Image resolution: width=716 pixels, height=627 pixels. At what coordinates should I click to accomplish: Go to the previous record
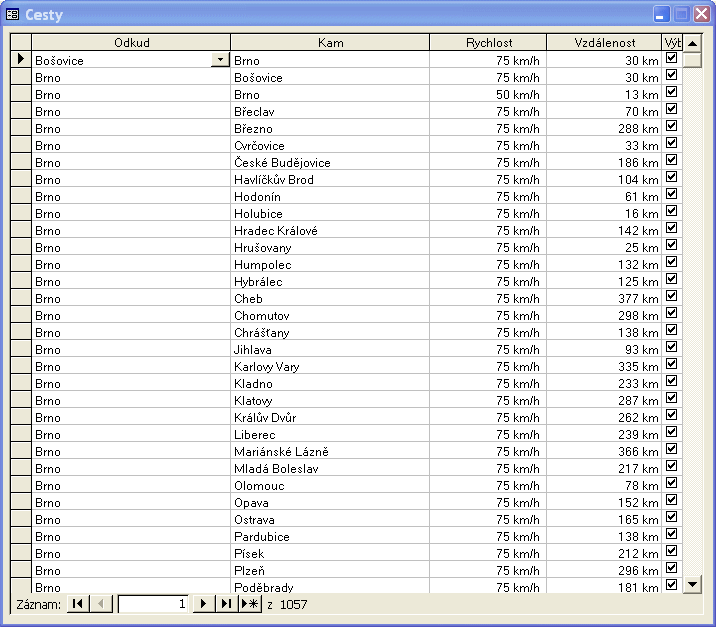102,604
